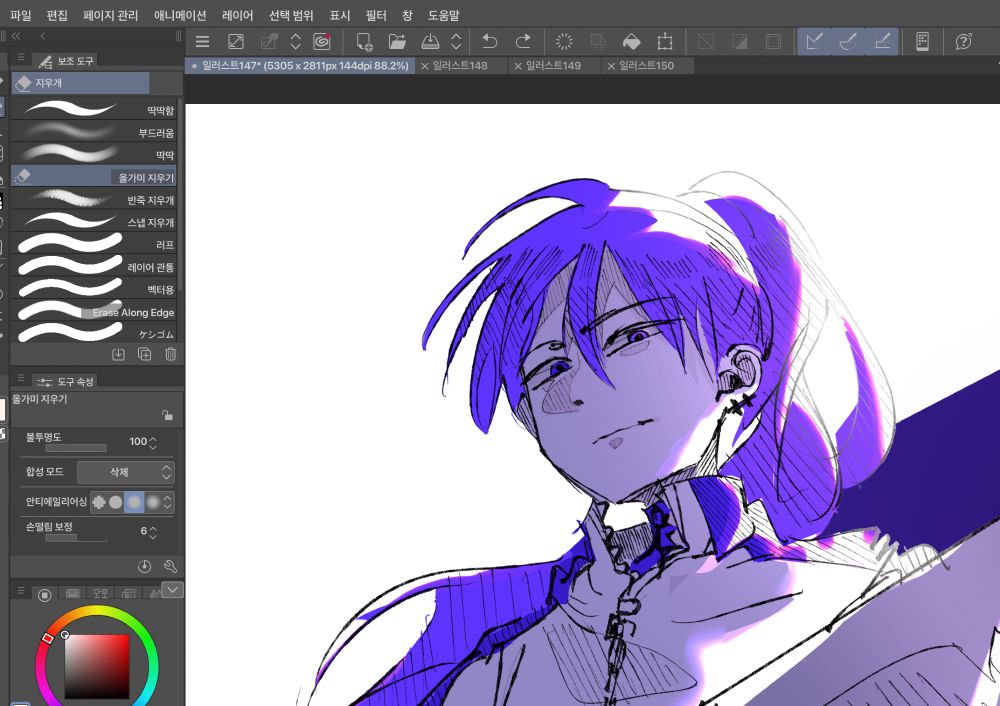This screenshot has height=706, width=1000.
Task: Click the single left arrow panel collapse
Action: [x=43, y=36]
